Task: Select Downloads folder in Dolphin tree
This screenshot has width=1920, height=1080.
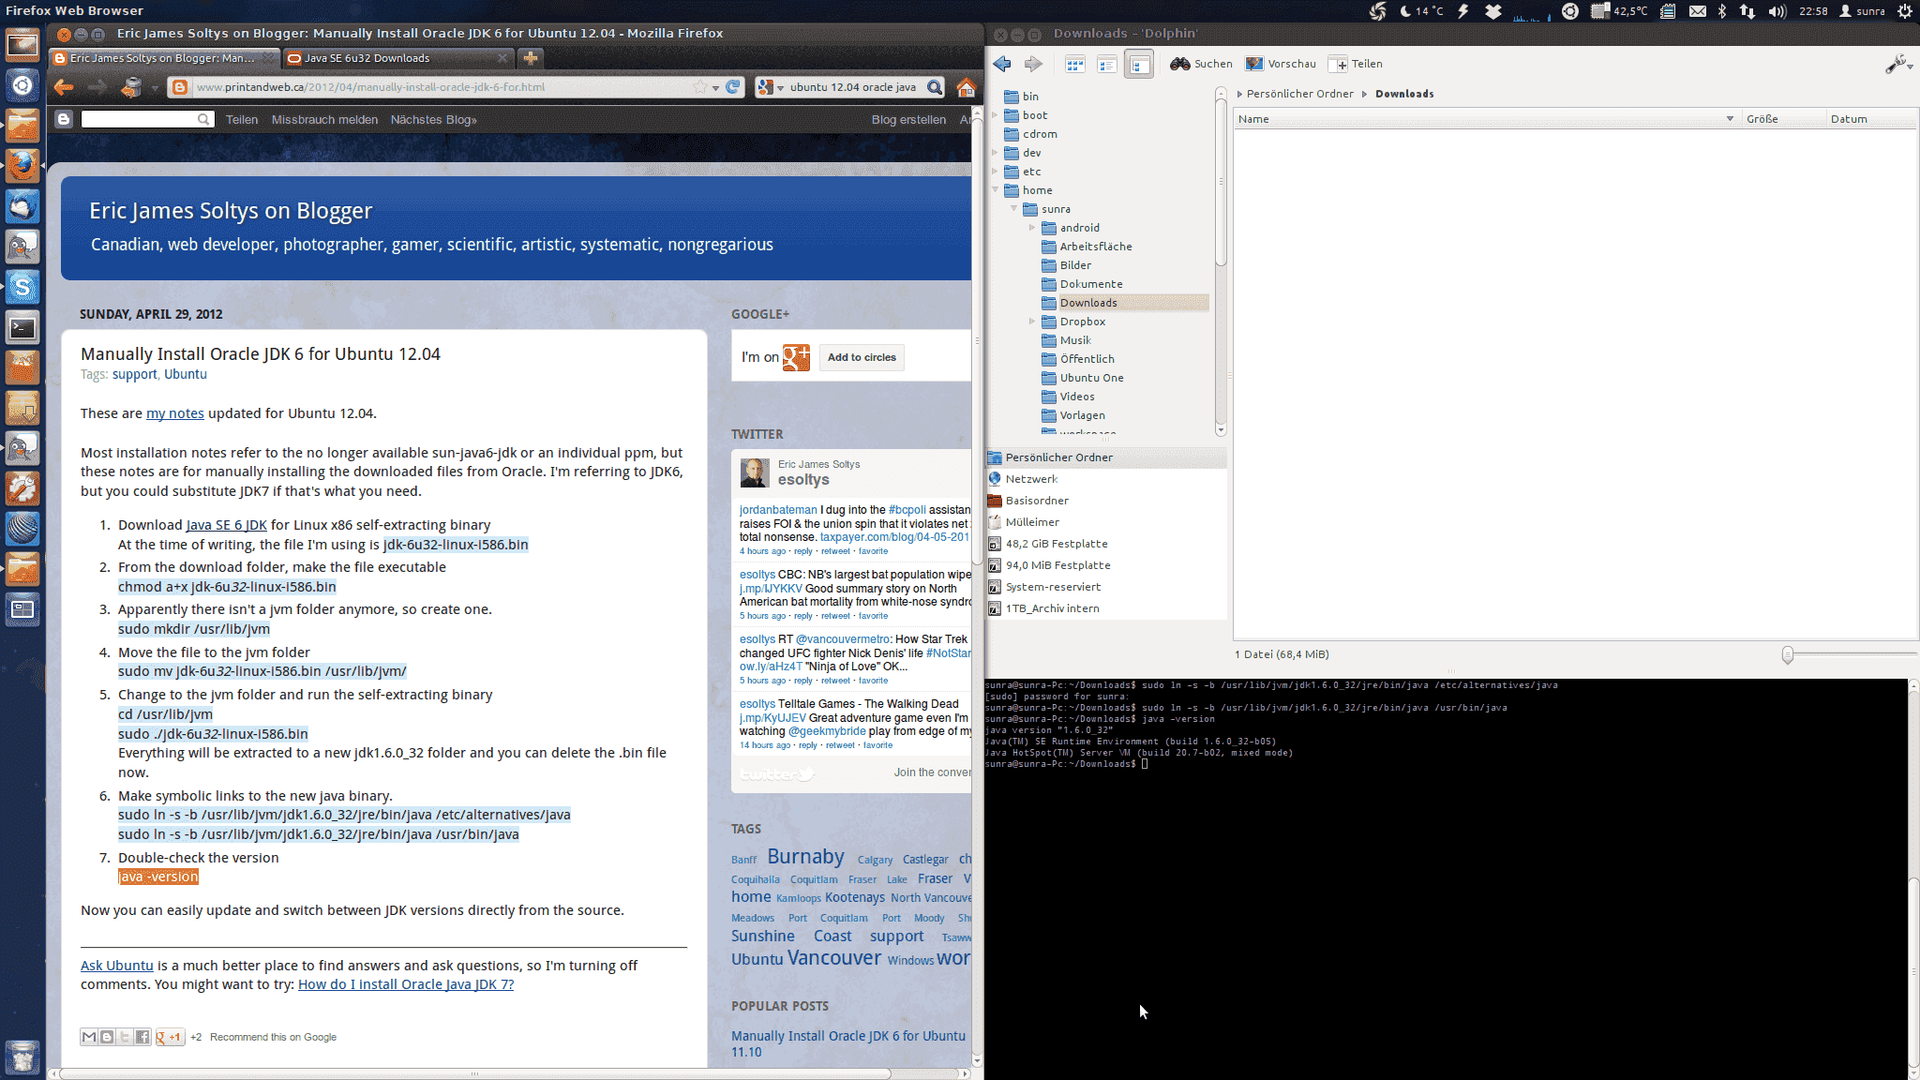Action: coord(1088,303)
